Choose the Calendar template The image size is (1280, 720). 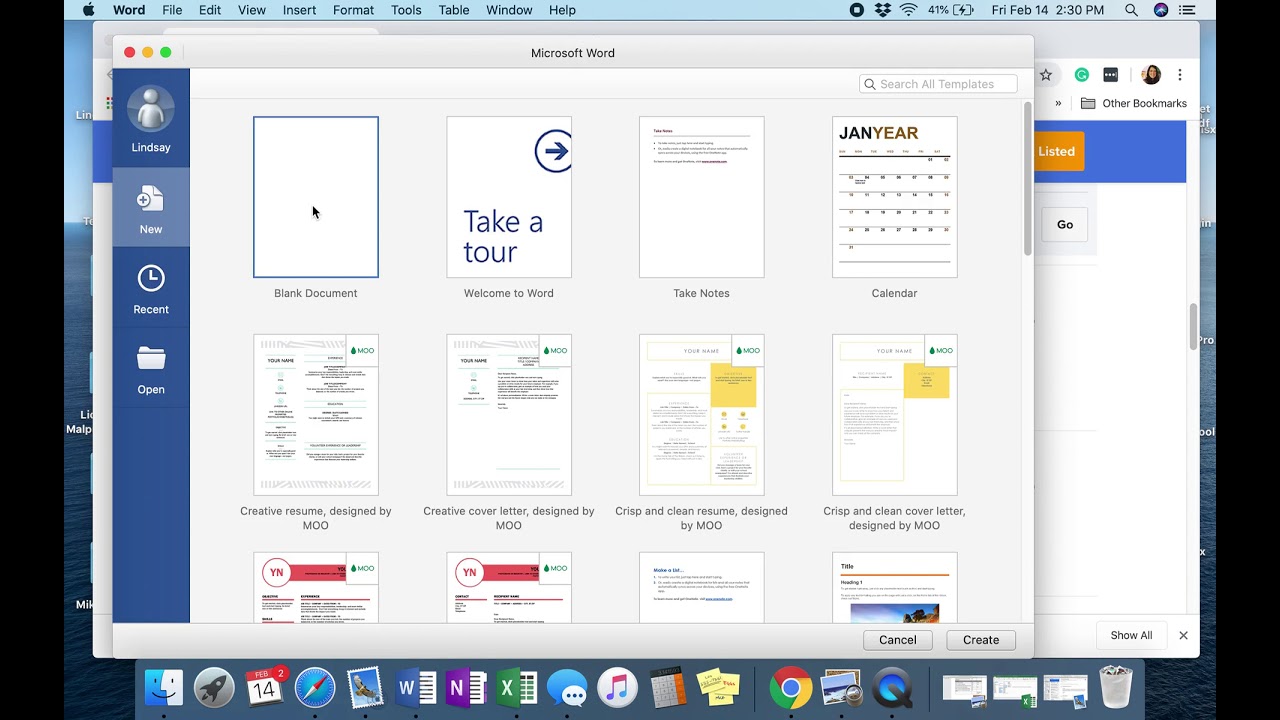click(x=895, y=197)
